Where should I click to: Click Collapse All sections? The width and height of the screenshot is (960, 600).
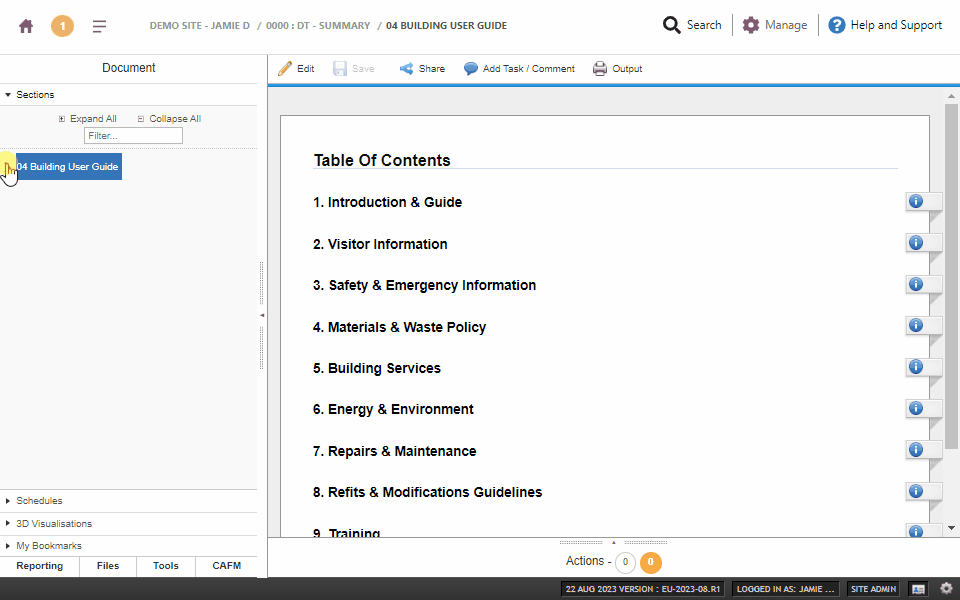click(x=169, y=119)
